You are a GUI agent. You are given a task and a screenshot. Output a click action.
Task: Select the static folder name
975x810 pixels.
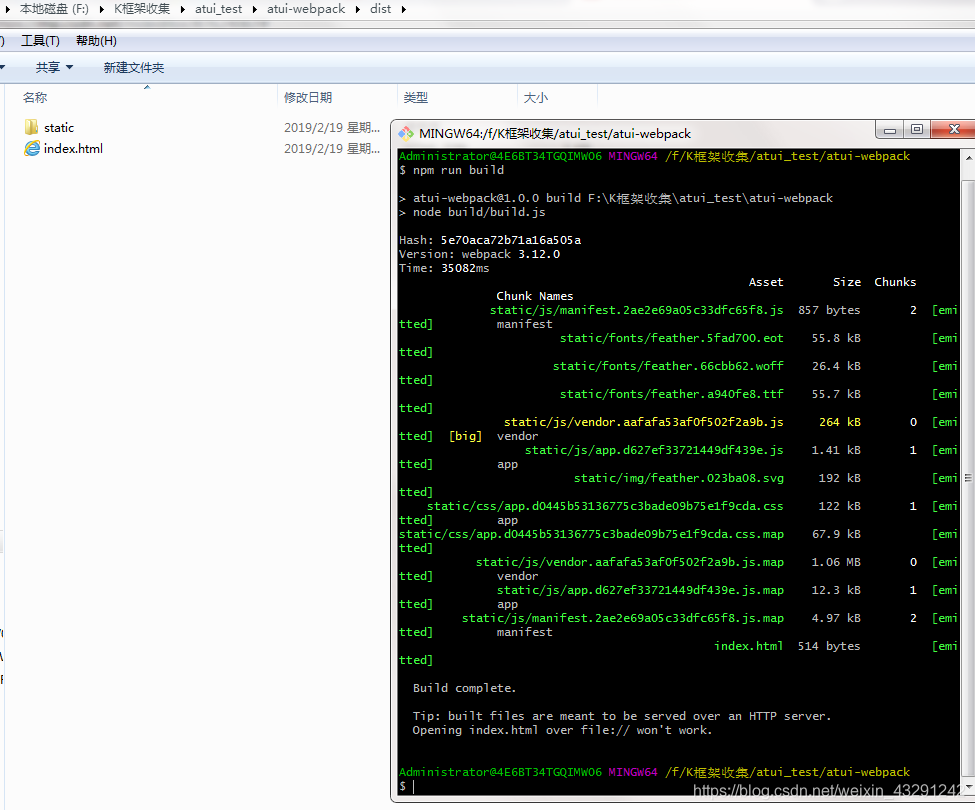coord(59,127)
